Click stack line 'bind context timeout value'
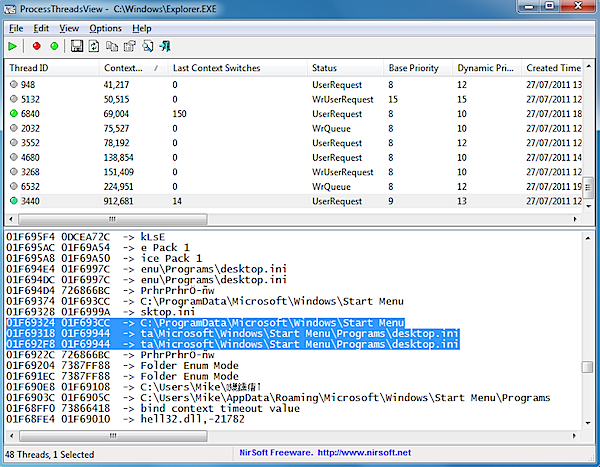Image resolution: width=600 pixels, height=467 pixels. click(x=153, y=408)
